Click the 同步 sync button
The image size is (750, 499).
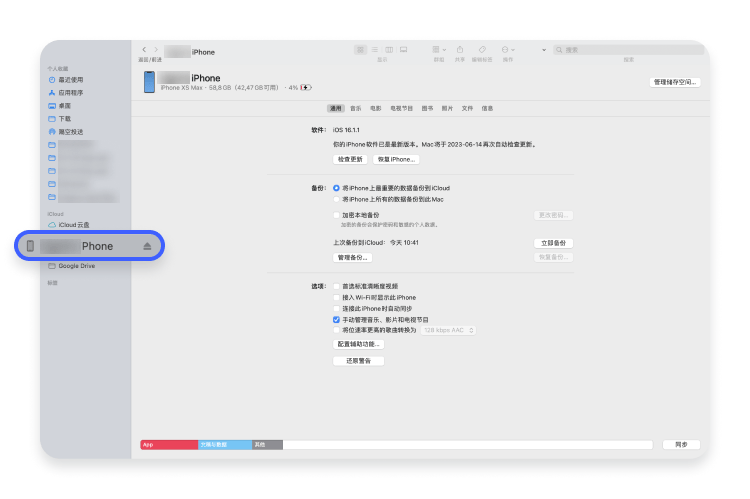coord(681,444)
